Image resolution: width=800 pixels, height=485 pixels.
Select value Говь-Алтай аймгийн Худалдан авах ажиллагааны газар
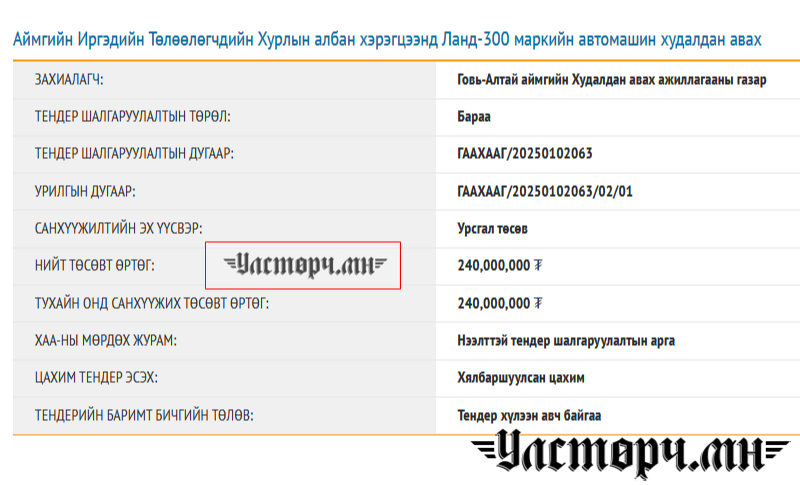(612, 80)
